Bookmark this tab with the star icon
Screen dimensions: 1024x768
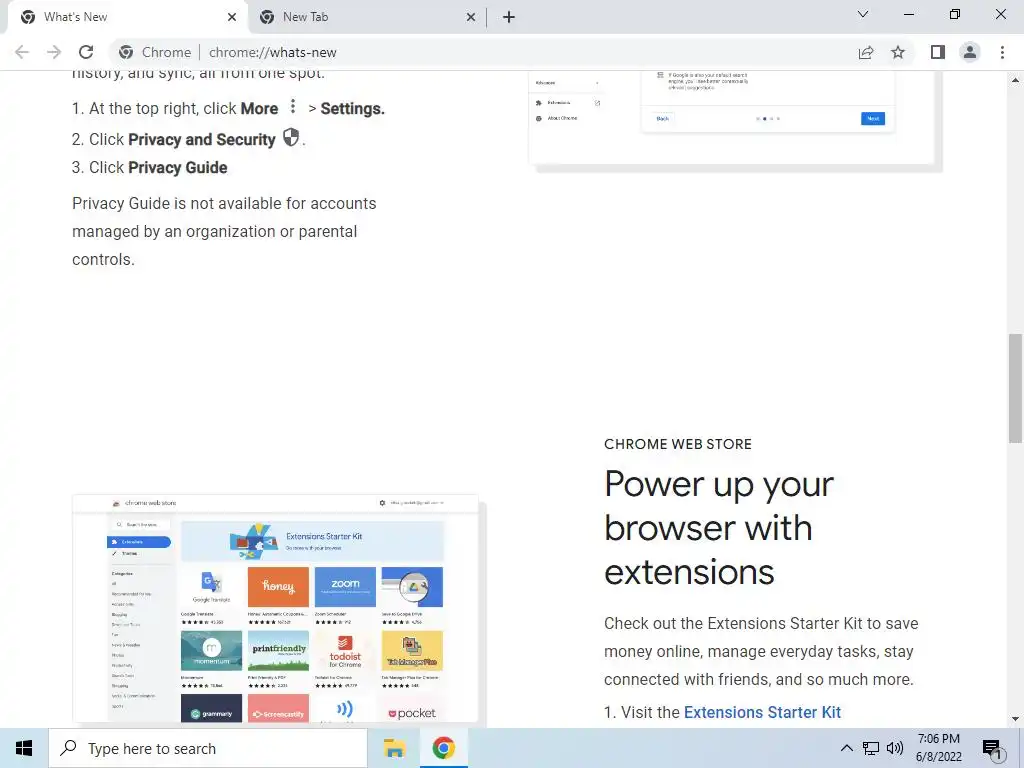898,52
